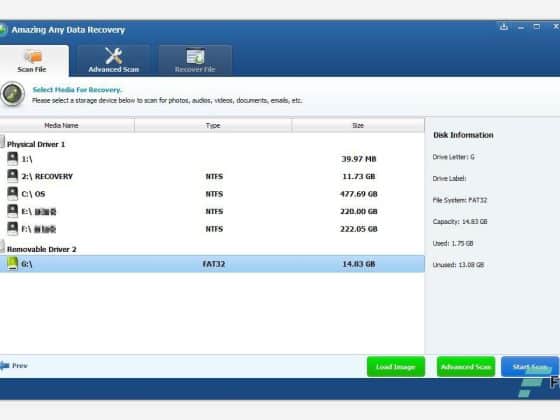This screenshot has height=420, width=560.
Task: Switch to Advanced Scan tab
Action: pyautogui.click(x=114, y=61)
